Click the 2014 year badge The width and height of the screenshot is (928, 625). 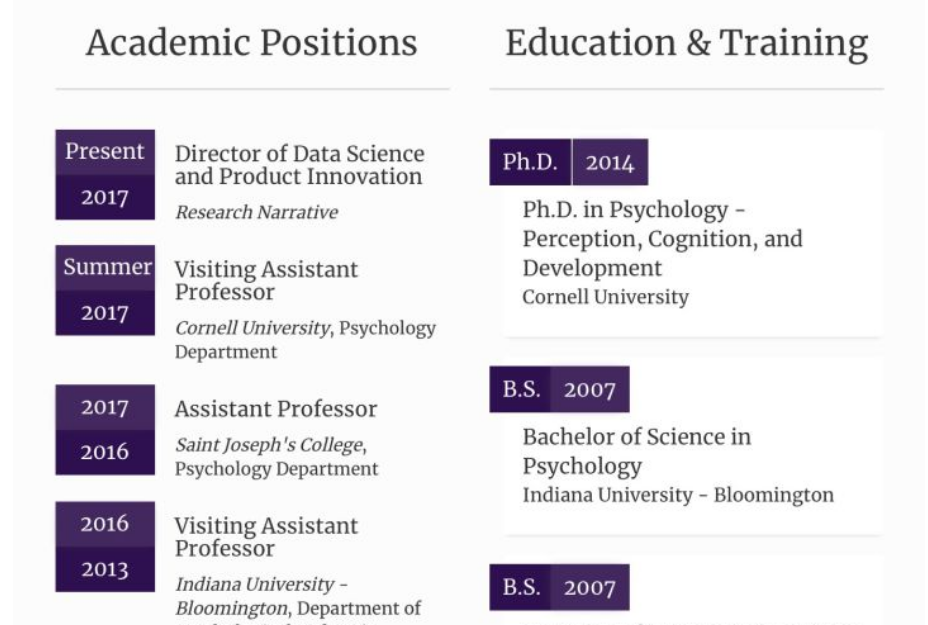(x=610, y=162)
